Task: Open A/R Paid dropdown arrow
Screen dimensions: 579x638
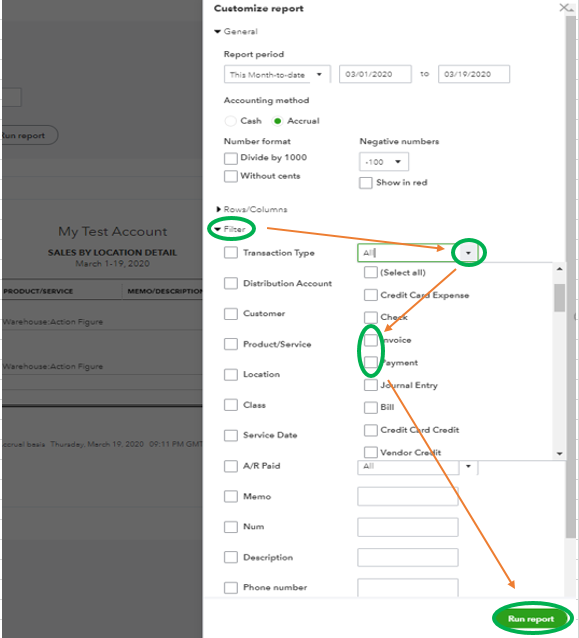Action: [x=468, y=466]
